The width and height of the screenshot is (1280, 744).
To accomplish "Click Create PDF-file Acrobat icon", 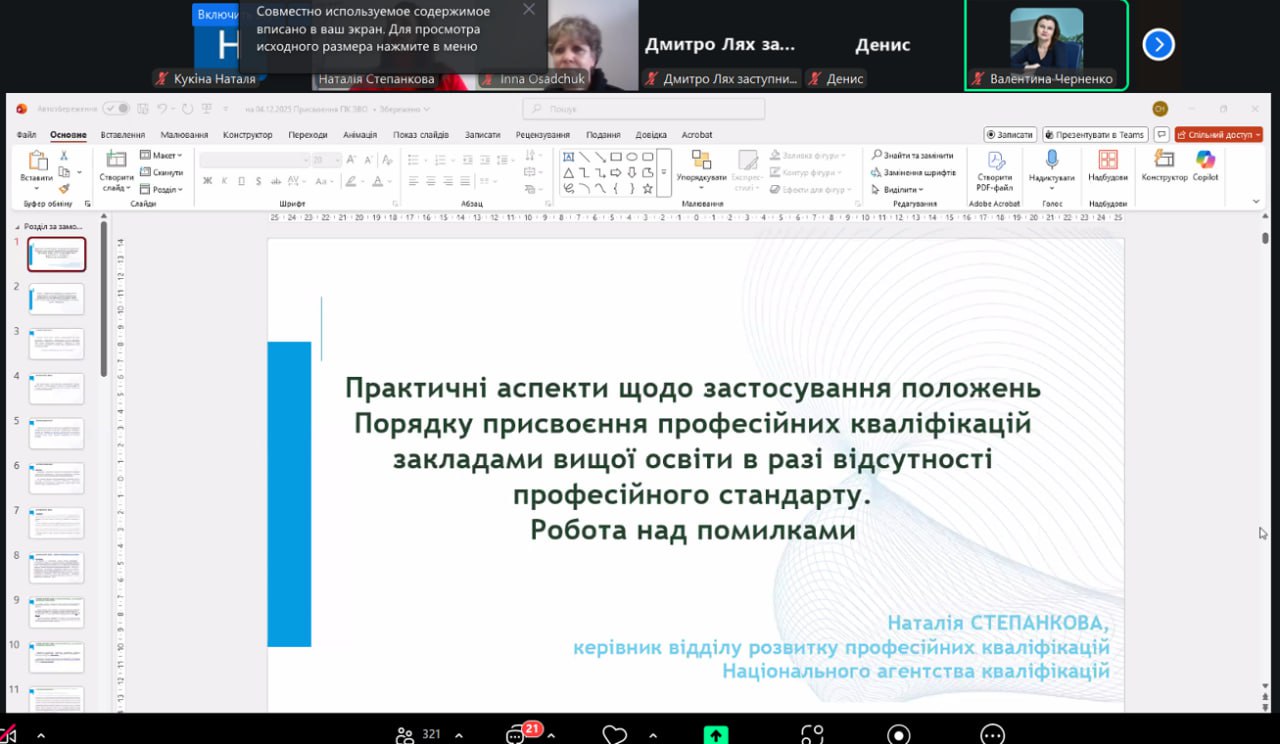I will click(995, 161).
